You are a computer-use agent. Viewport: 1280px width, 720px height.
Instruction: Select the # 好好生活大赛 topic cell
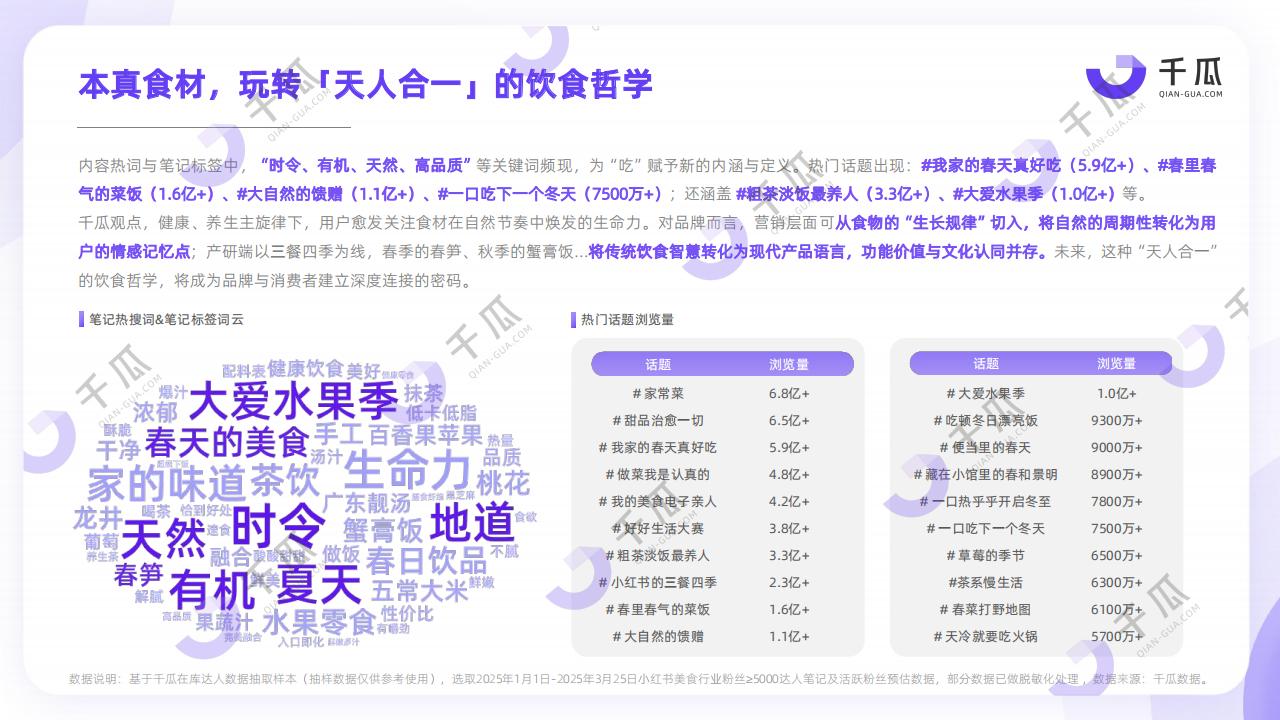click(658, 529)
